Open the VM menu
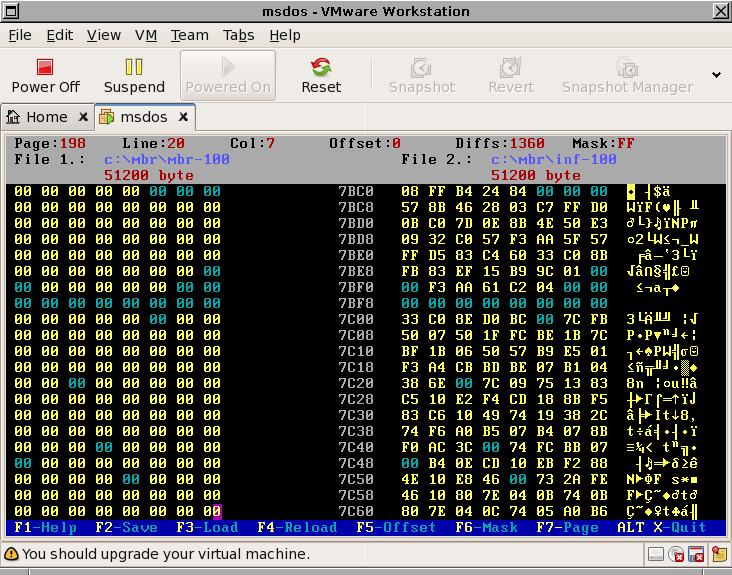The image size is (732, 575). point(146,35)
